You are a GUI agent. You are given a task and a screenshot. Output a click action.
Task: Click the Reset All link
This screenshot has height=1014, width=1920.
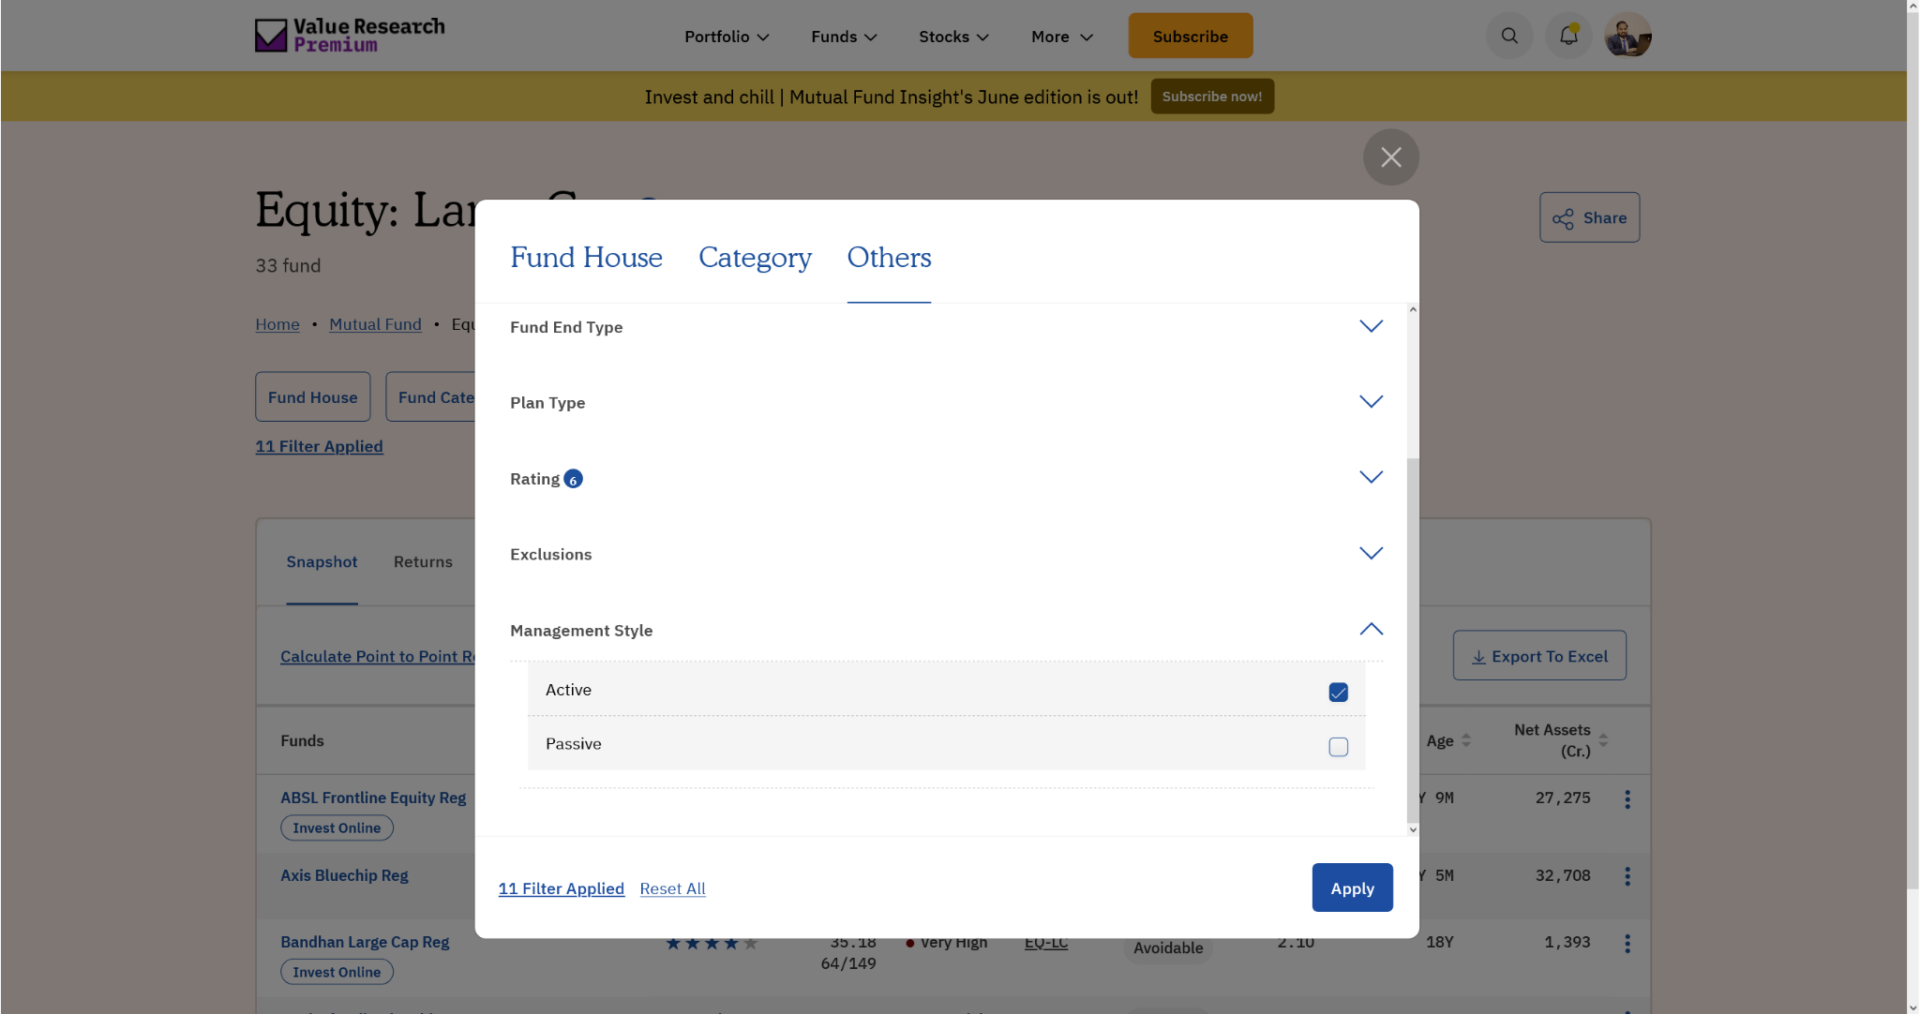[x=672, y=888]
